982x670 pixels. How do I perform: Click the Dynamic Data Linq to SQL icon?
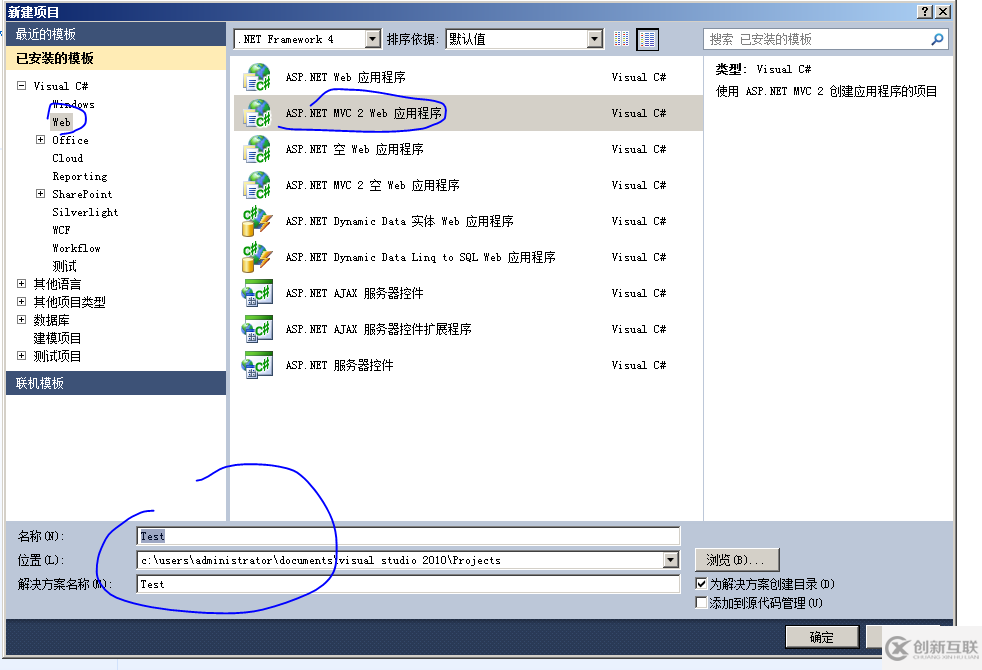(x=257, y=257)
